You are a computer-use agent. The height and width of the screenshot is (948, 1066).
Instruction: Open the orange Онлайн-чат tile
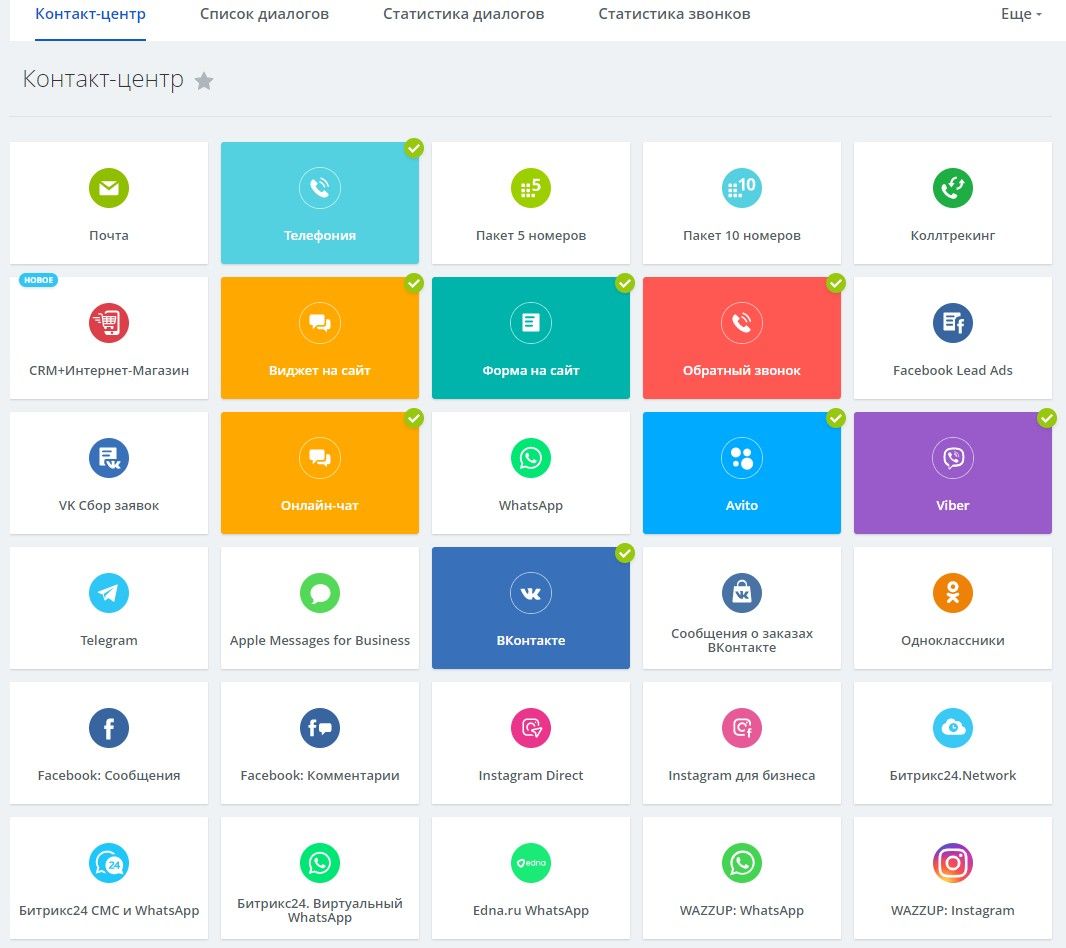pos(320,473)
